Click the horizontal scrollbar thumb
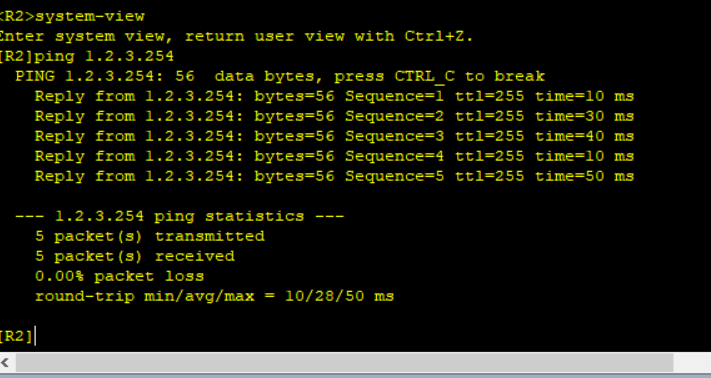The width and height of the screenshot is (711, 378). point(345,363)
